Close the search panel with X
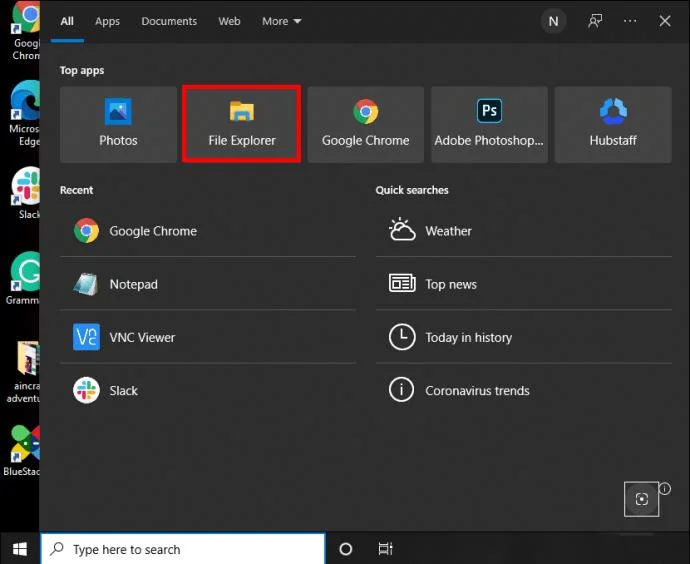The width and height of the screenshot is (690, 564). (664, 21)
